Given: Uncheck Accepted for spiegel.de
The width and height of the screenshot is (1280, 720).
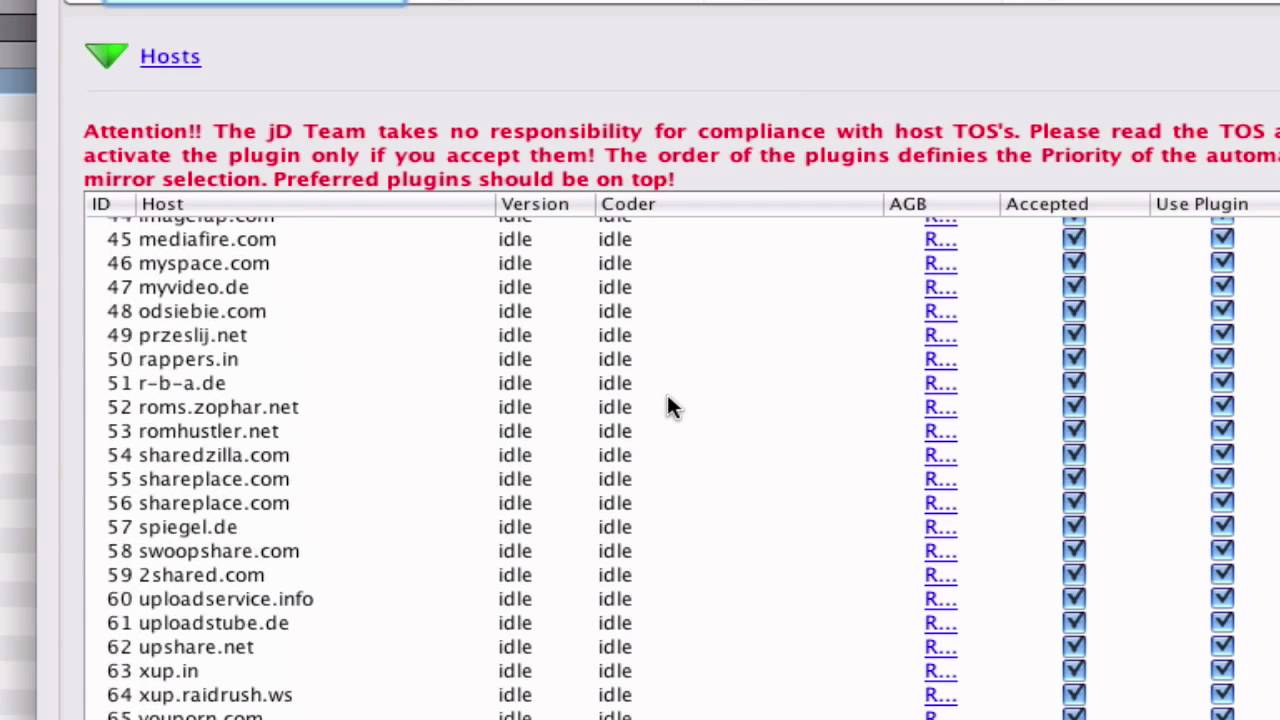Looking at the screenshot, I should 1074,526.
